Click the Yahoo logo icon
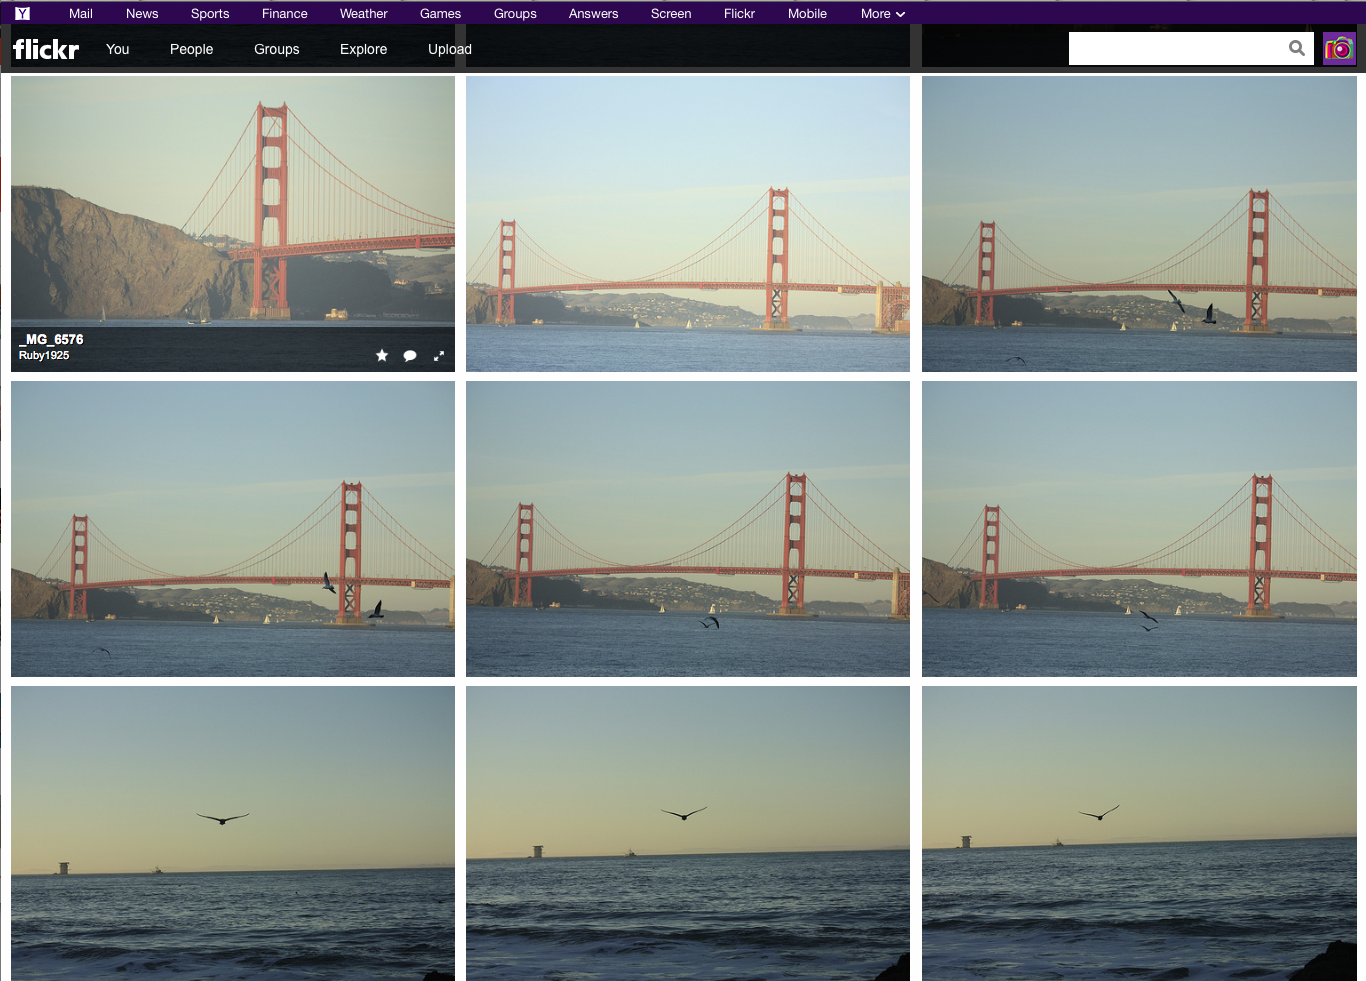This screenshot has width=1366, height=981. point(22,13)
